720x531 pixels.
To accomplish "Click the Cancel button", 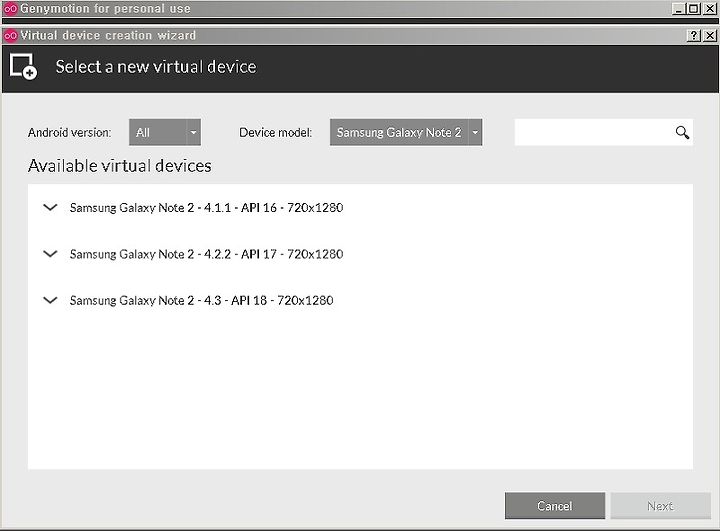I will pos(555,506).
